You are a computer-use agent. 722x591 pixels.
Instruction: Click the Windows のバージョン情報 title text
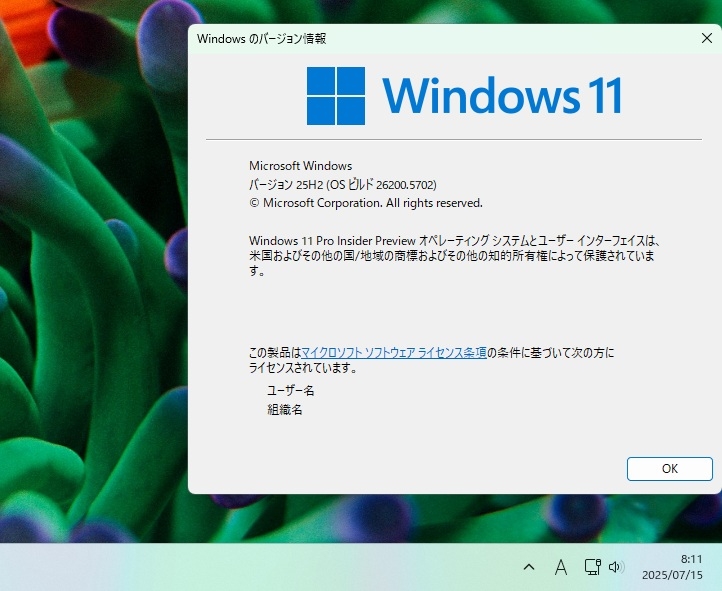coord(262,39)
